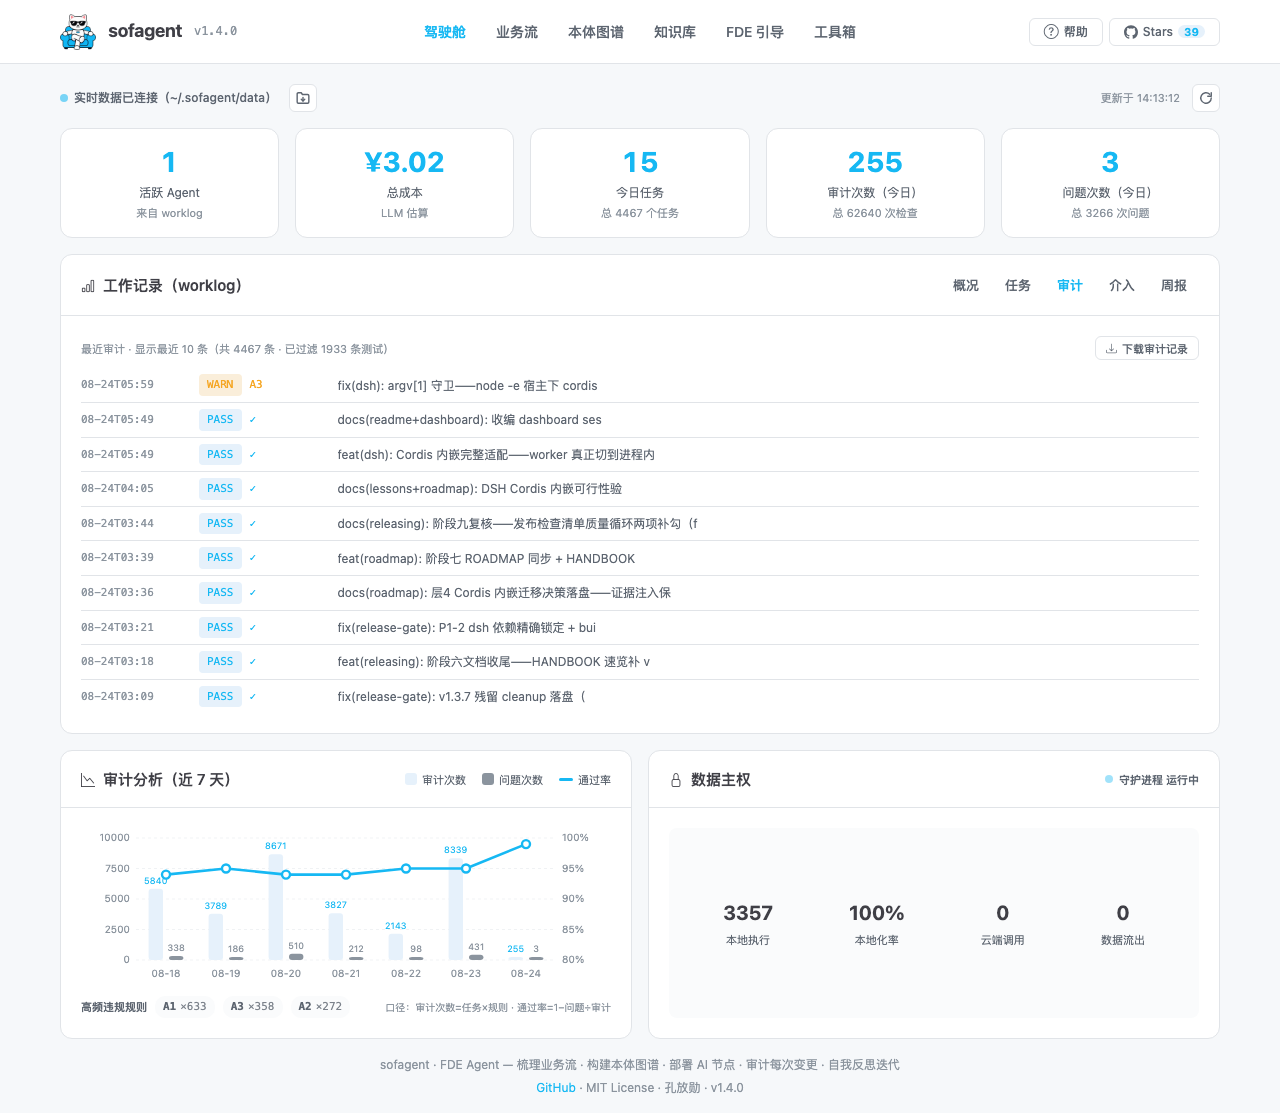
Task: Open the 驾驶舱 navigation tab
Action: [445, 32]
